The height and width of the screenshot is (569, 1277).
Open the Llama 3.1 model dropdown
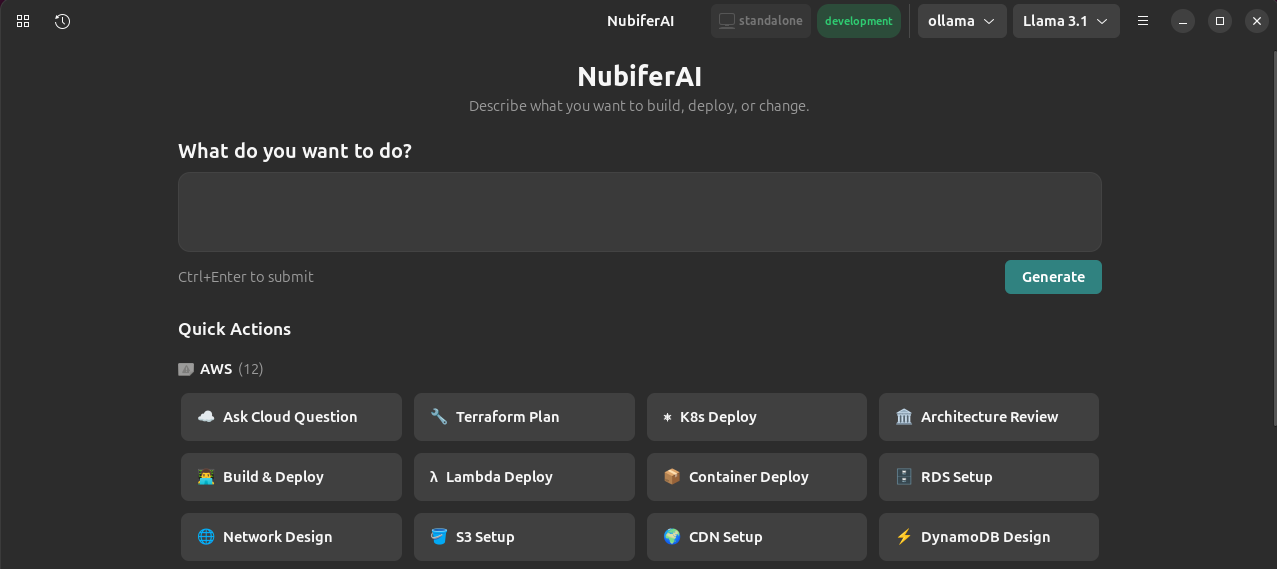tap(1066, 21)
